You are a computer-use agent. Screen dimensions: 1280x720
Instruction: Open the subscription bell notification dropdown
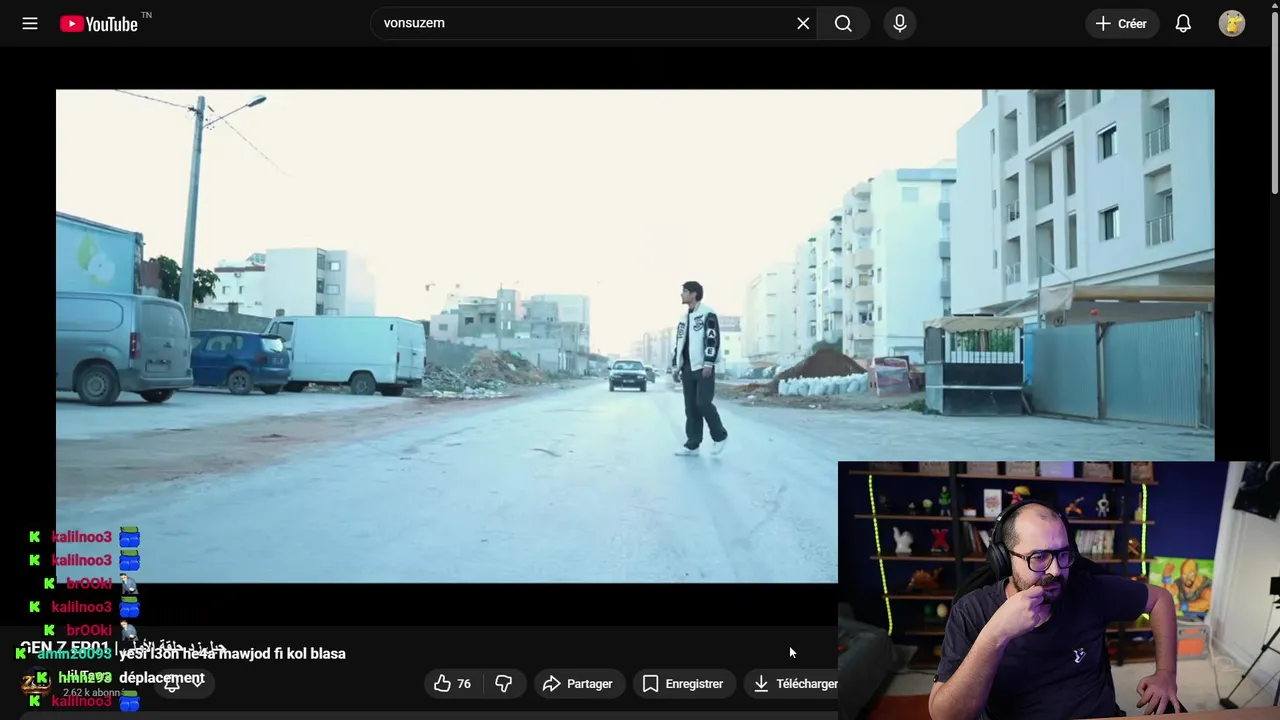coord(183,683)
